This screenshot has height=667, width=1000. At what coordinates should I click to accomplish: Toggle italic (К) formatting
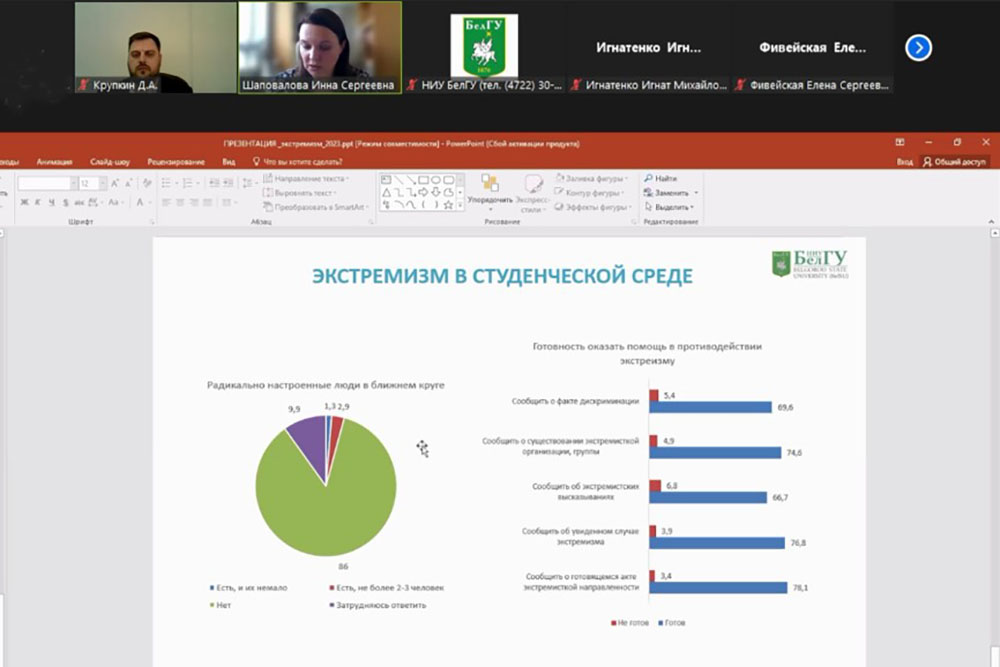pyautogui.click(x=37, y=202)
